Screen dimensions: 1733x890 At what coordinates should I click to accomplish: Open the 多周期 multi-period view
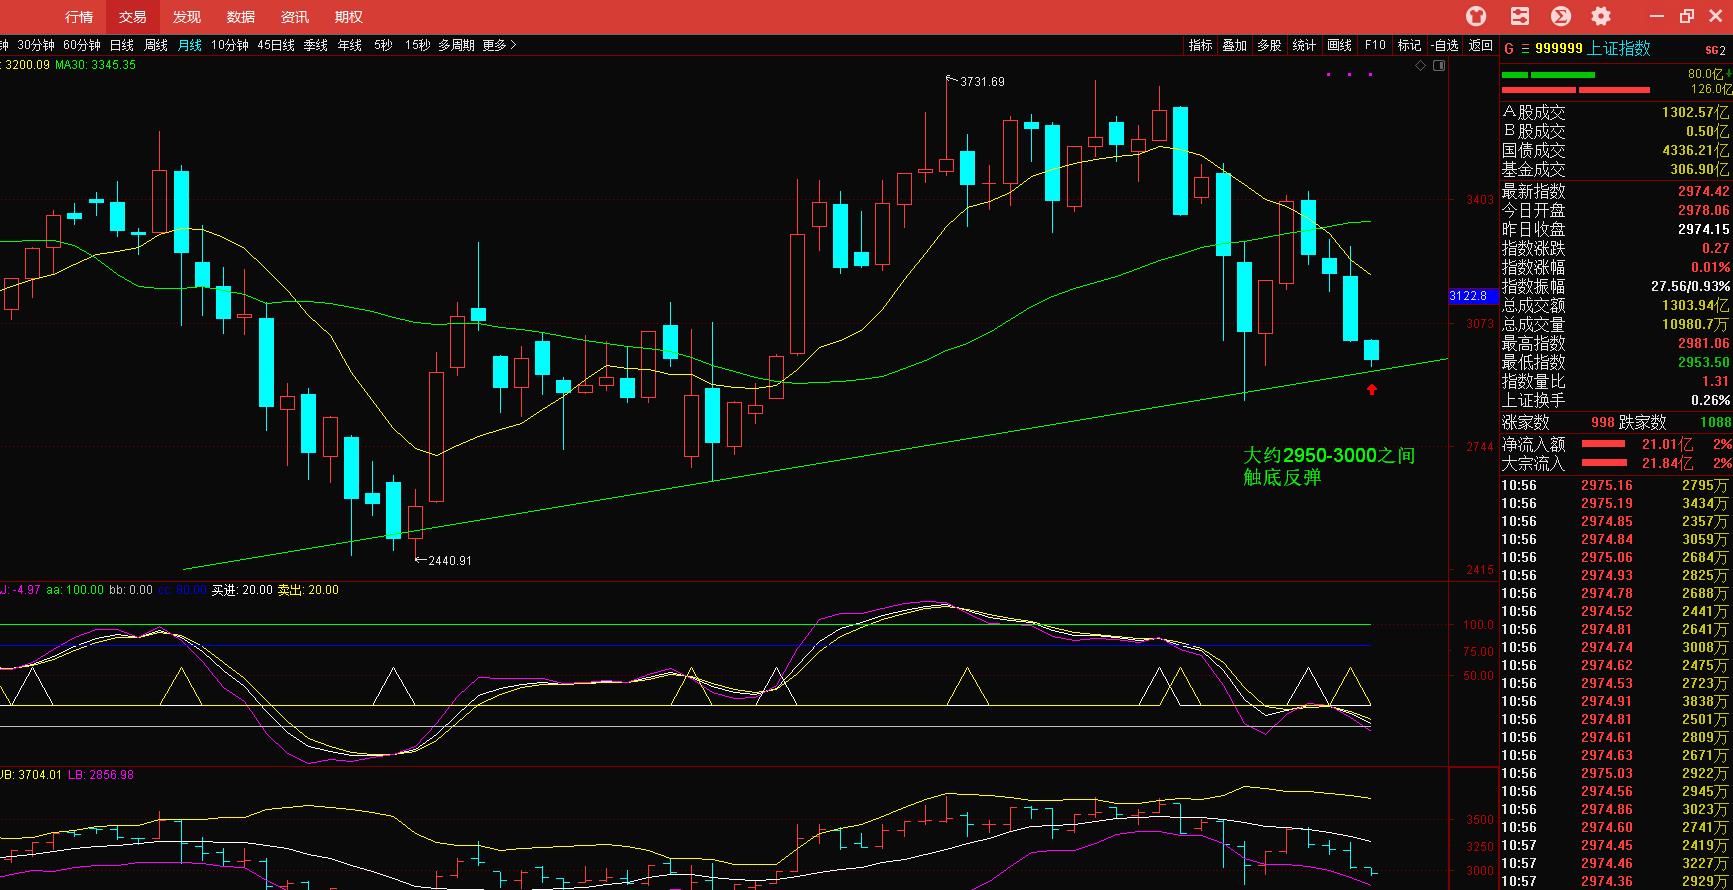[x=456, y=45]
